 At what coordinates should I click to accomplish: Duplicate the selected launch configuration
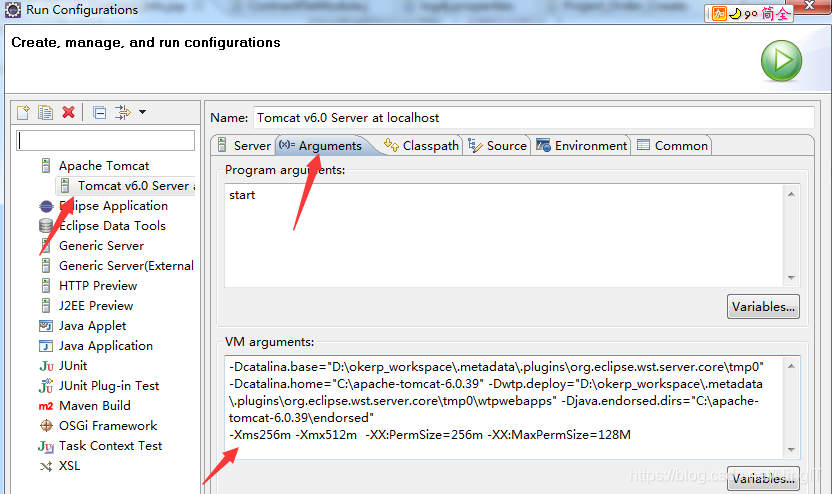(46, 112)
